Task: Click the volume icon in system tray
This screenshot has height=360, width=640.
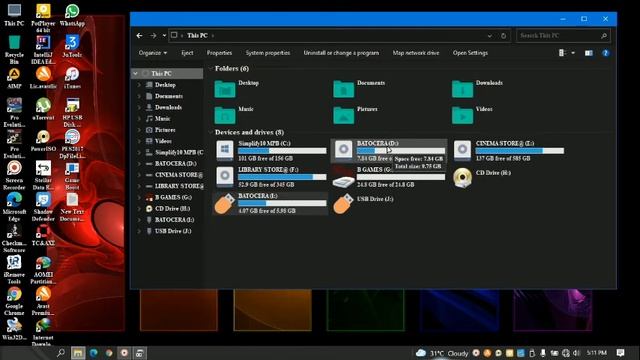Action: pyautogui.click(x=576, y=353)
